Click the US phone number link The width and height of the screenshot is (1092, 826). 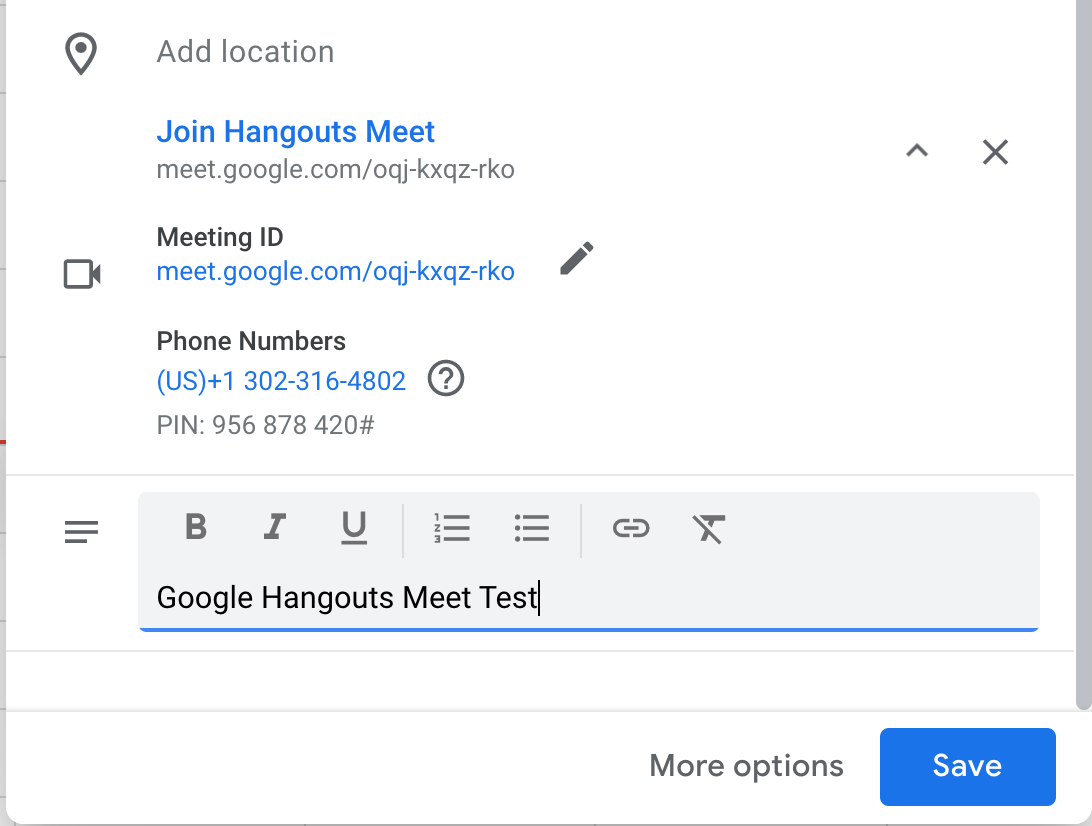(282, 381)
